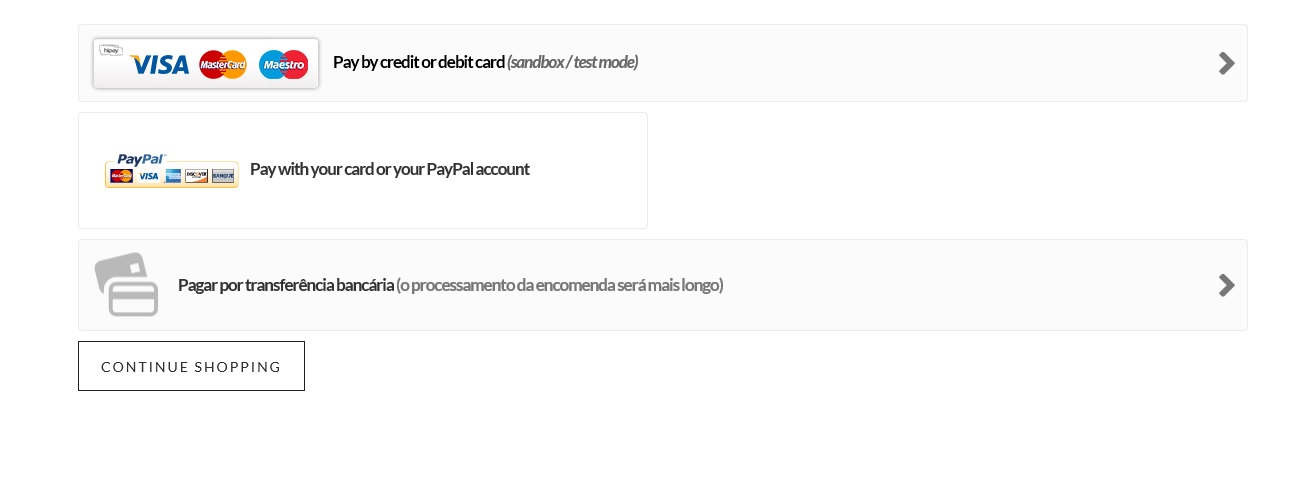1297x488 pixels.
Task: Open bank transfer option via right chevron
Action: click(1227, 285)
